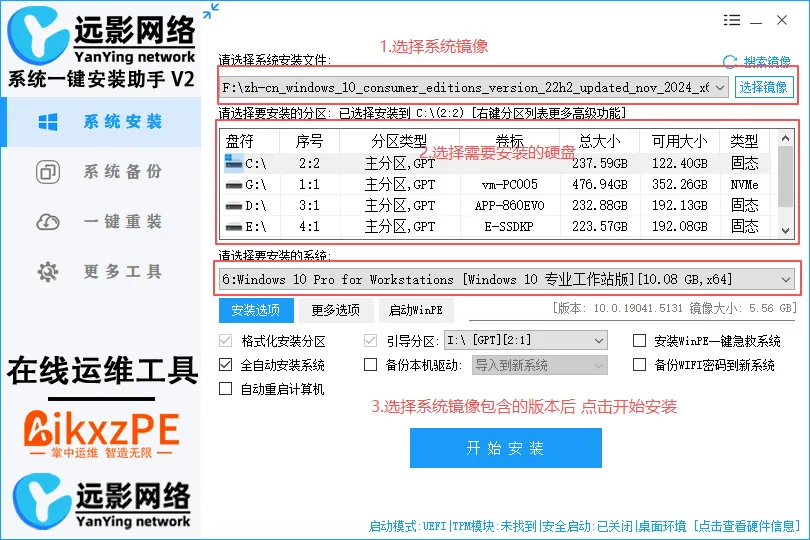Enable 备份WIFI密码到新系统 checkbox
810x540 pixels.
[640, 365]
